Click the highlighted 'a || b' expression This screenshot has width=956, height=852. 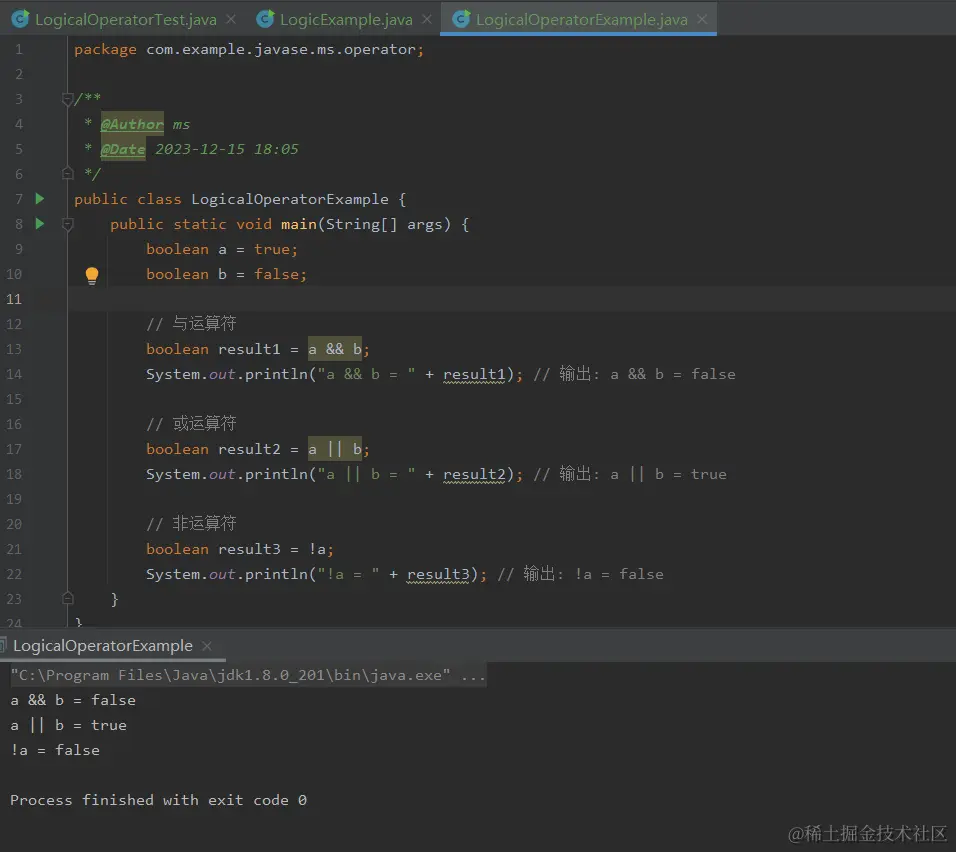pos(335,449)
